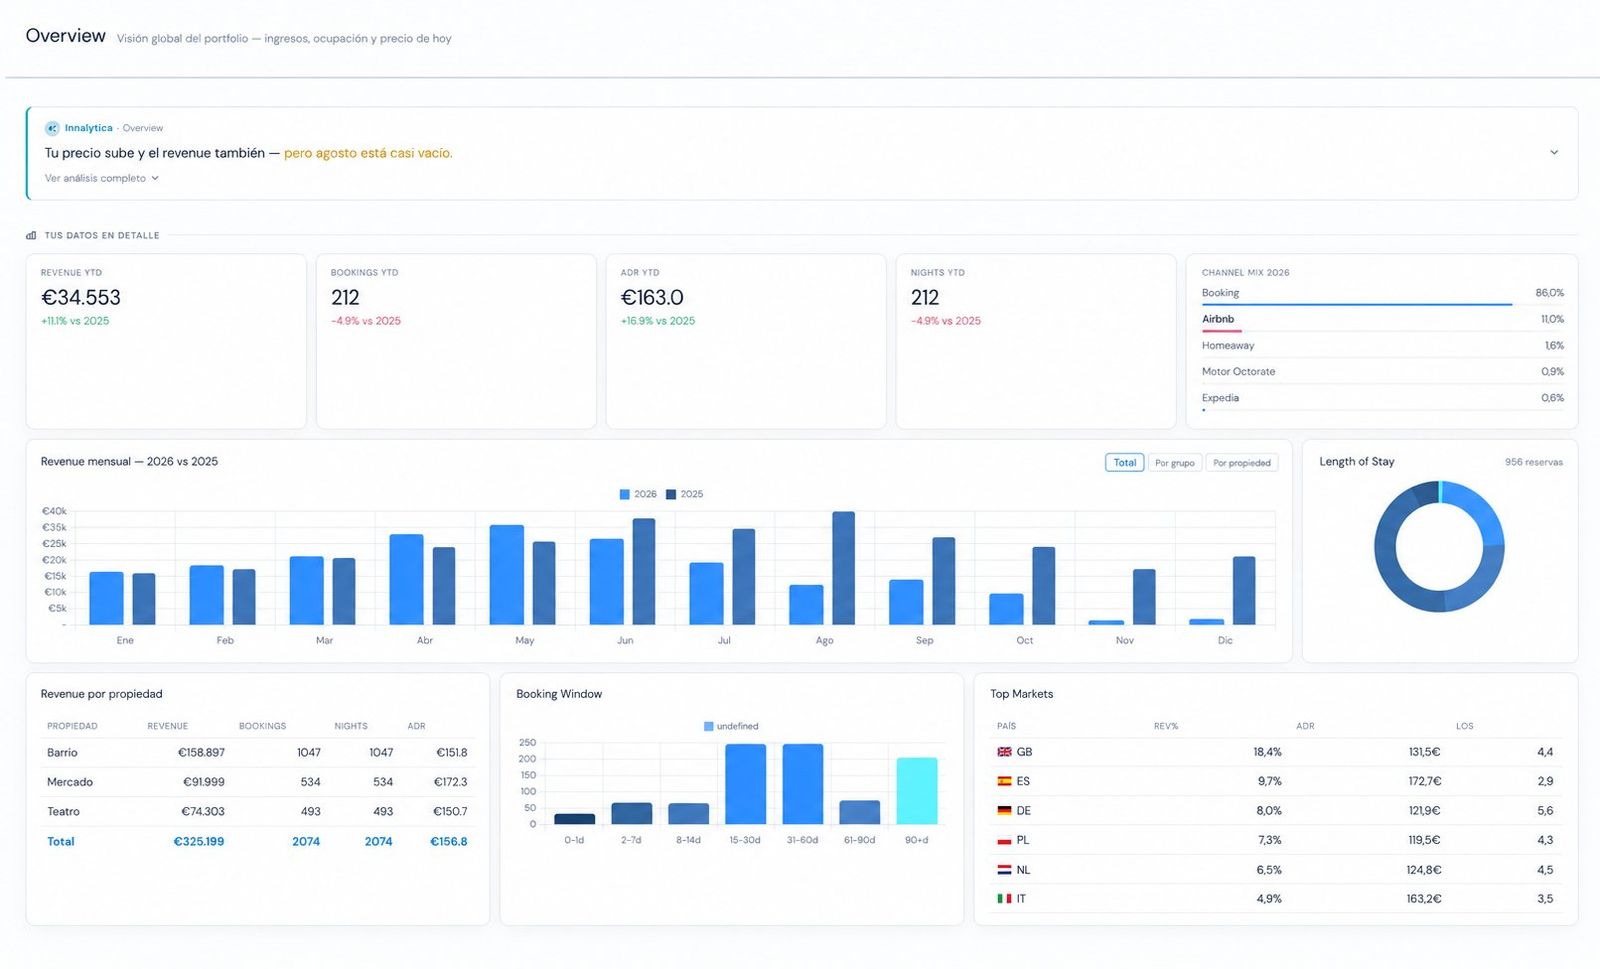This screenshot has width=1600, height=969.
Task: Sort by the REVENUE column header
Action: click(167, 726)
